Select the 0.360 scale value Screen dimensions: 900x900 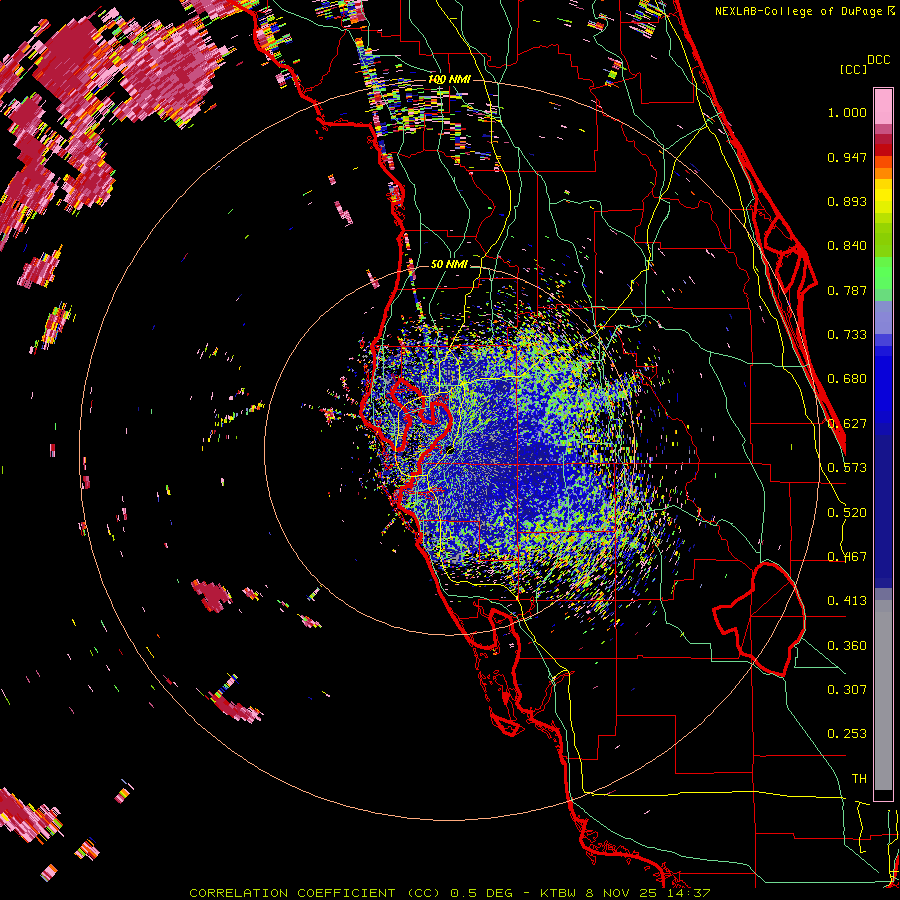(847, 646)
